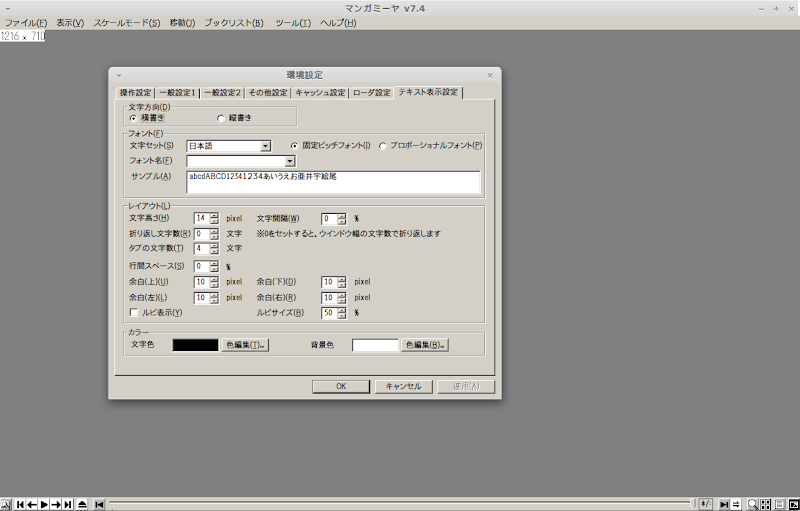Click the white 背景色 color swatch
Viewport: 800px width, 511px height.
tap(375, 345)
